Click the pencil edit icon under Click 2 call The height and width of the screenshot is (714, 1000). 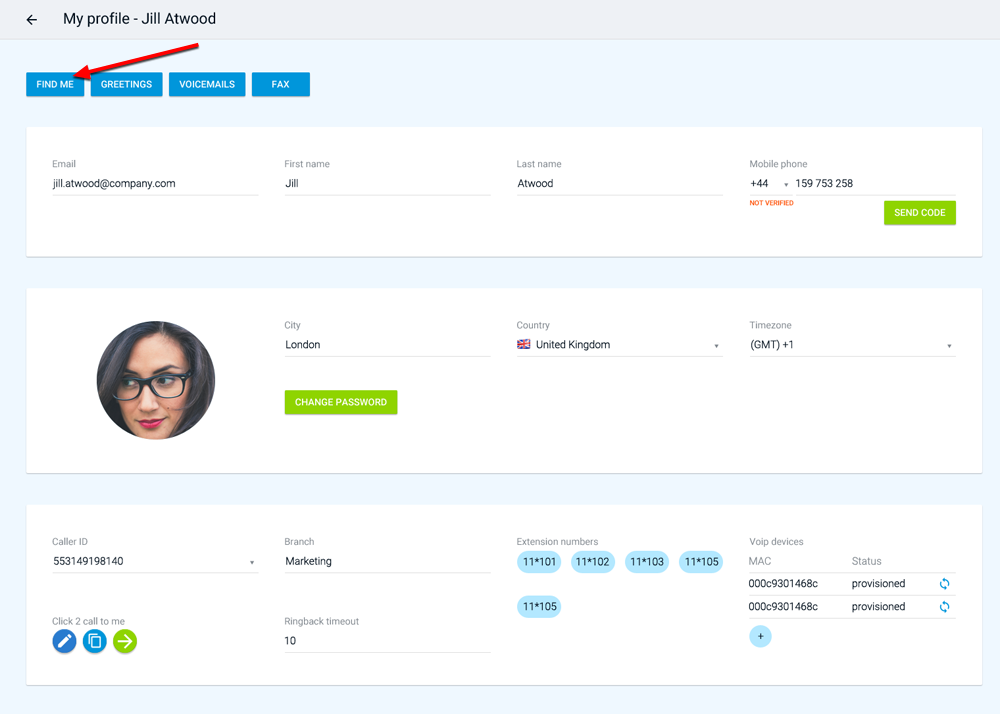[x=64, y=641]
